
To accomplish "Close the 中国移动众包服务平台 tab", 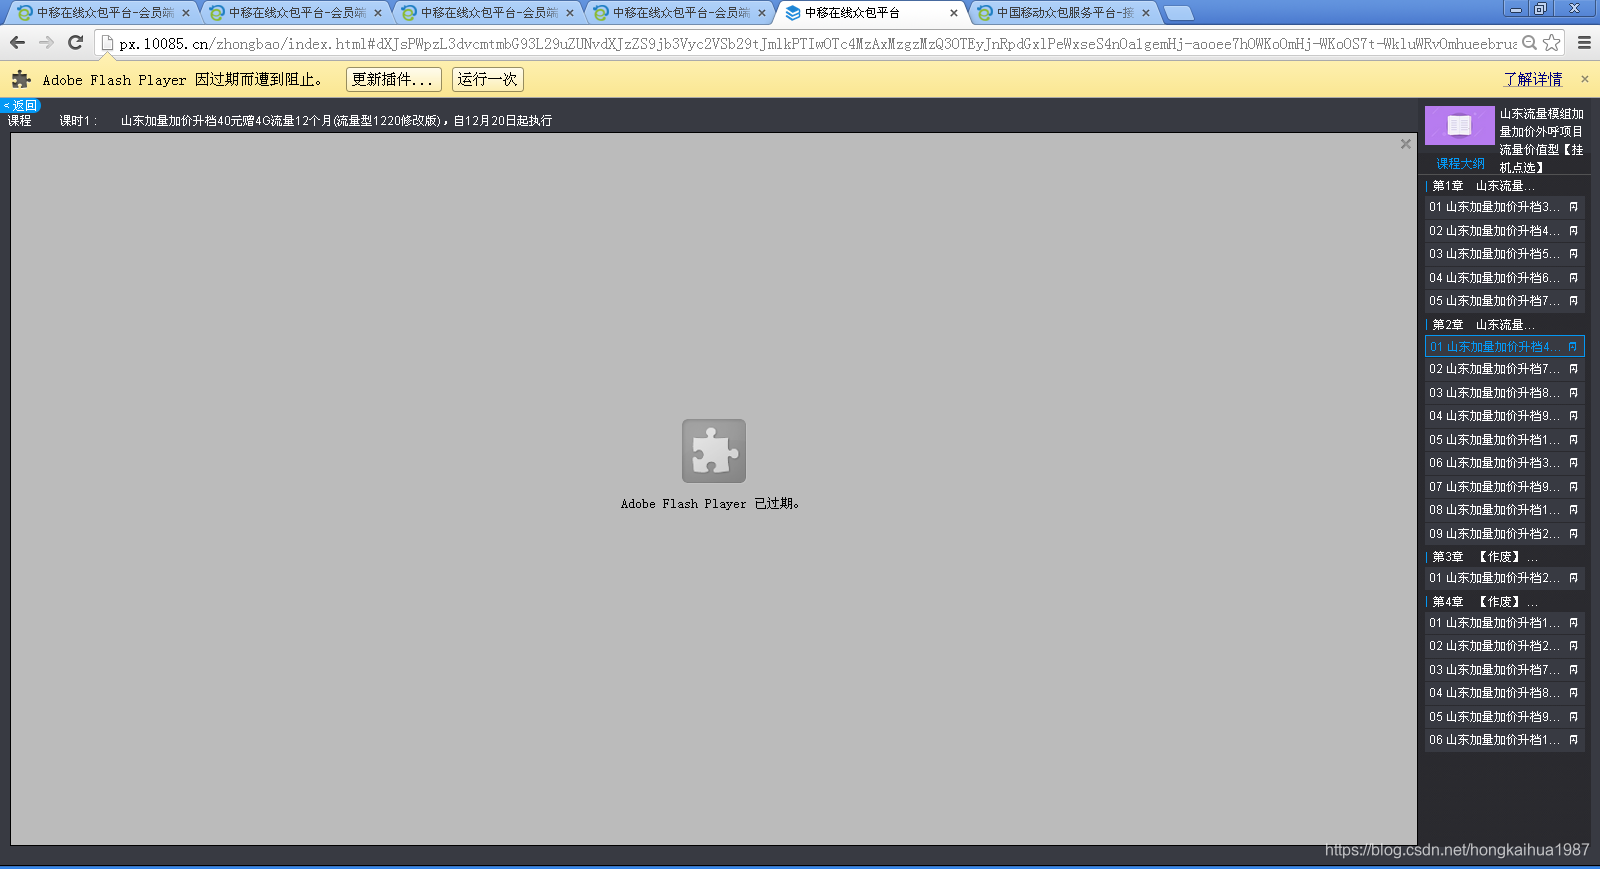I will point(1146,13).
